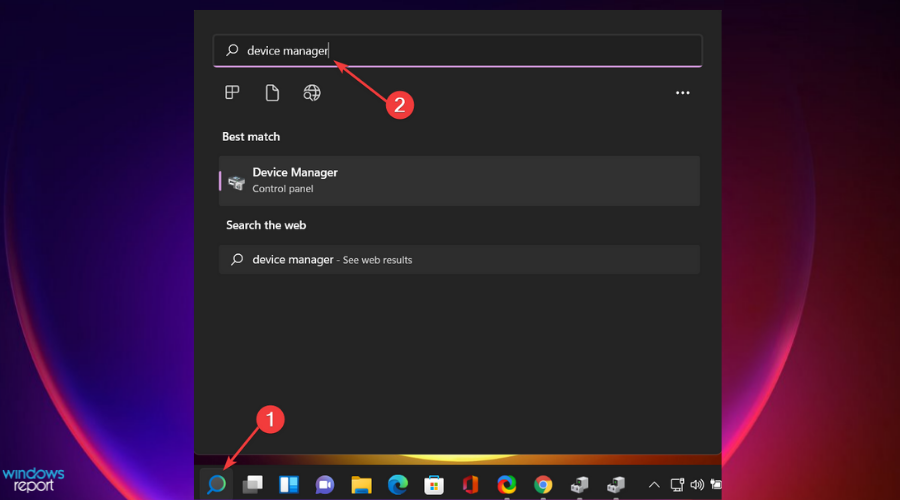Screen dimensions: 900x500
Task: Click the 'Search the web' heading
Action: tap(266, 225)
